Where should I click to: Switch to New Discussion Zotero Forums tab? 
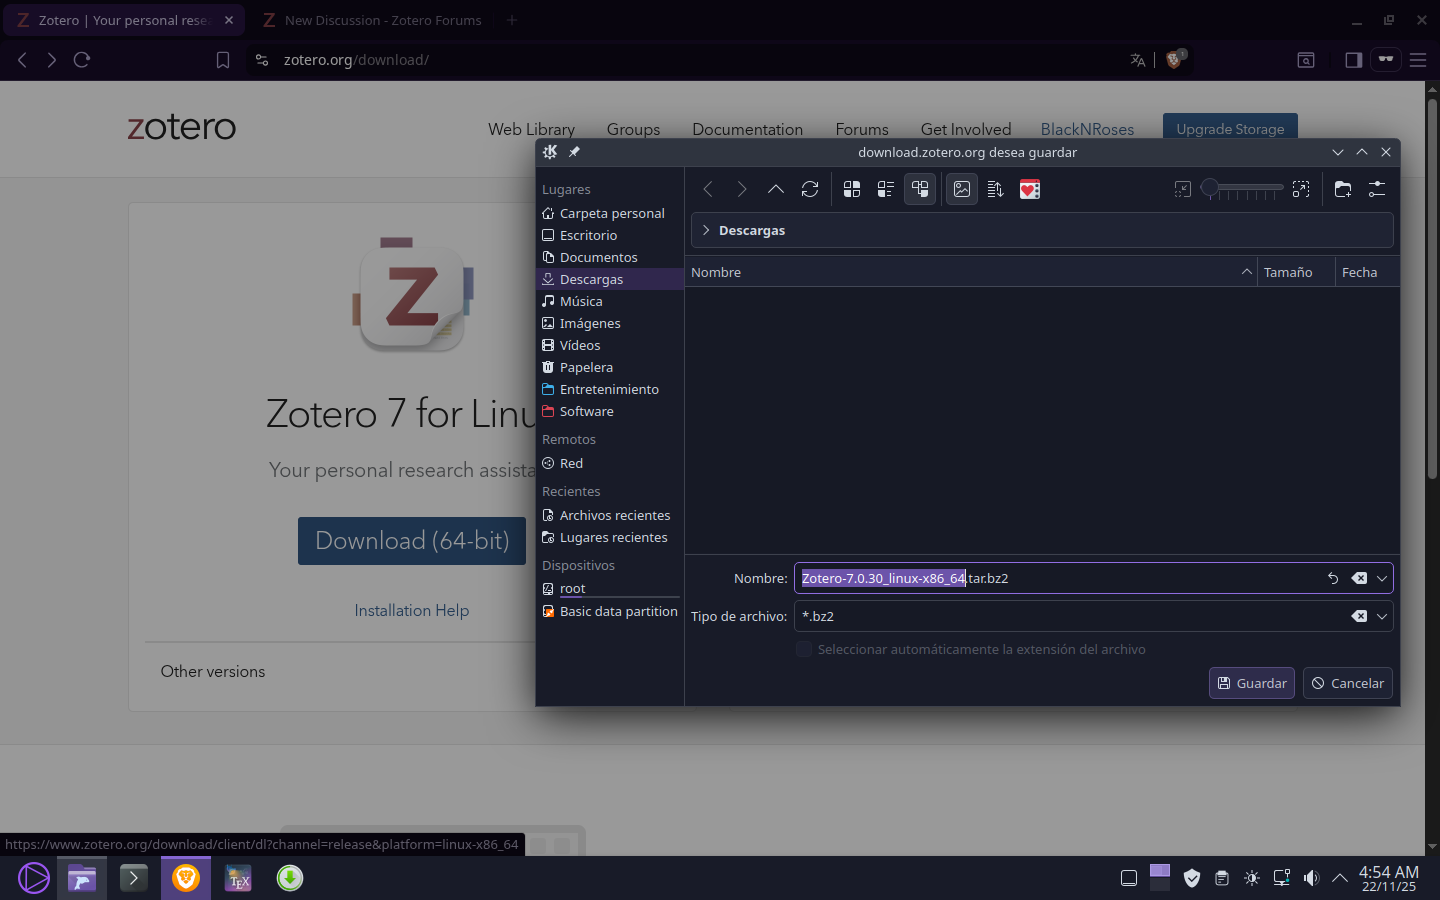[371, 20]
